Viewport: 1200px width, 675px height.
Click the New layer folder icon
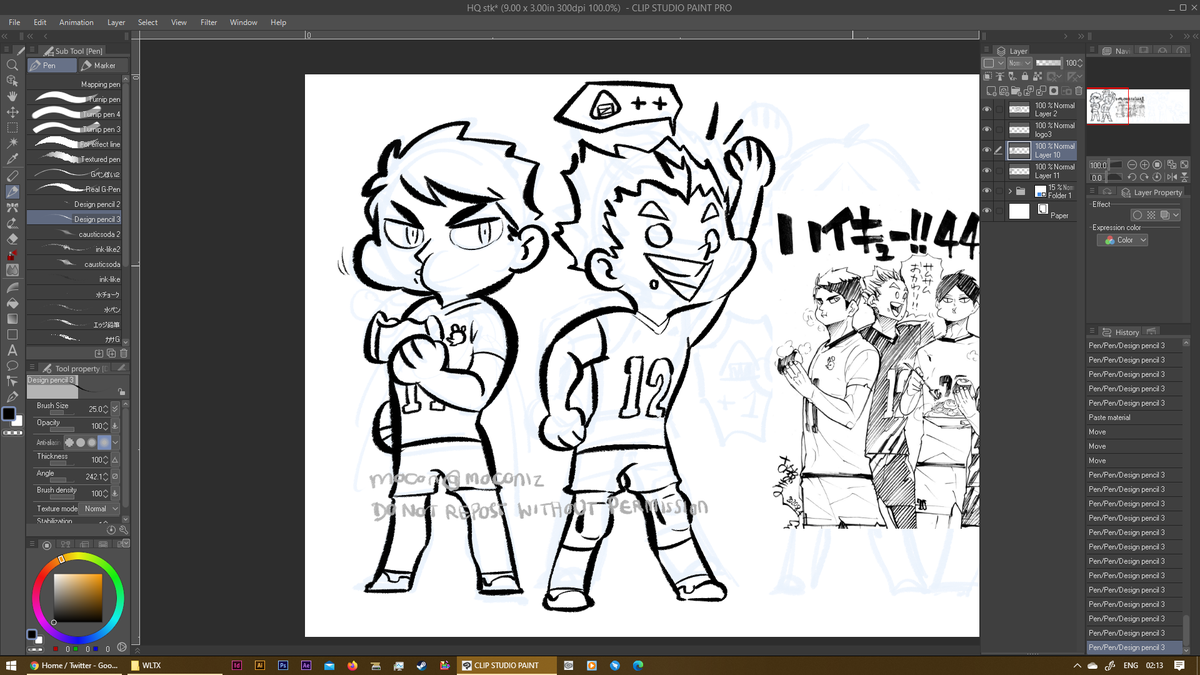pyautogui.click(x=1015, y=91)
